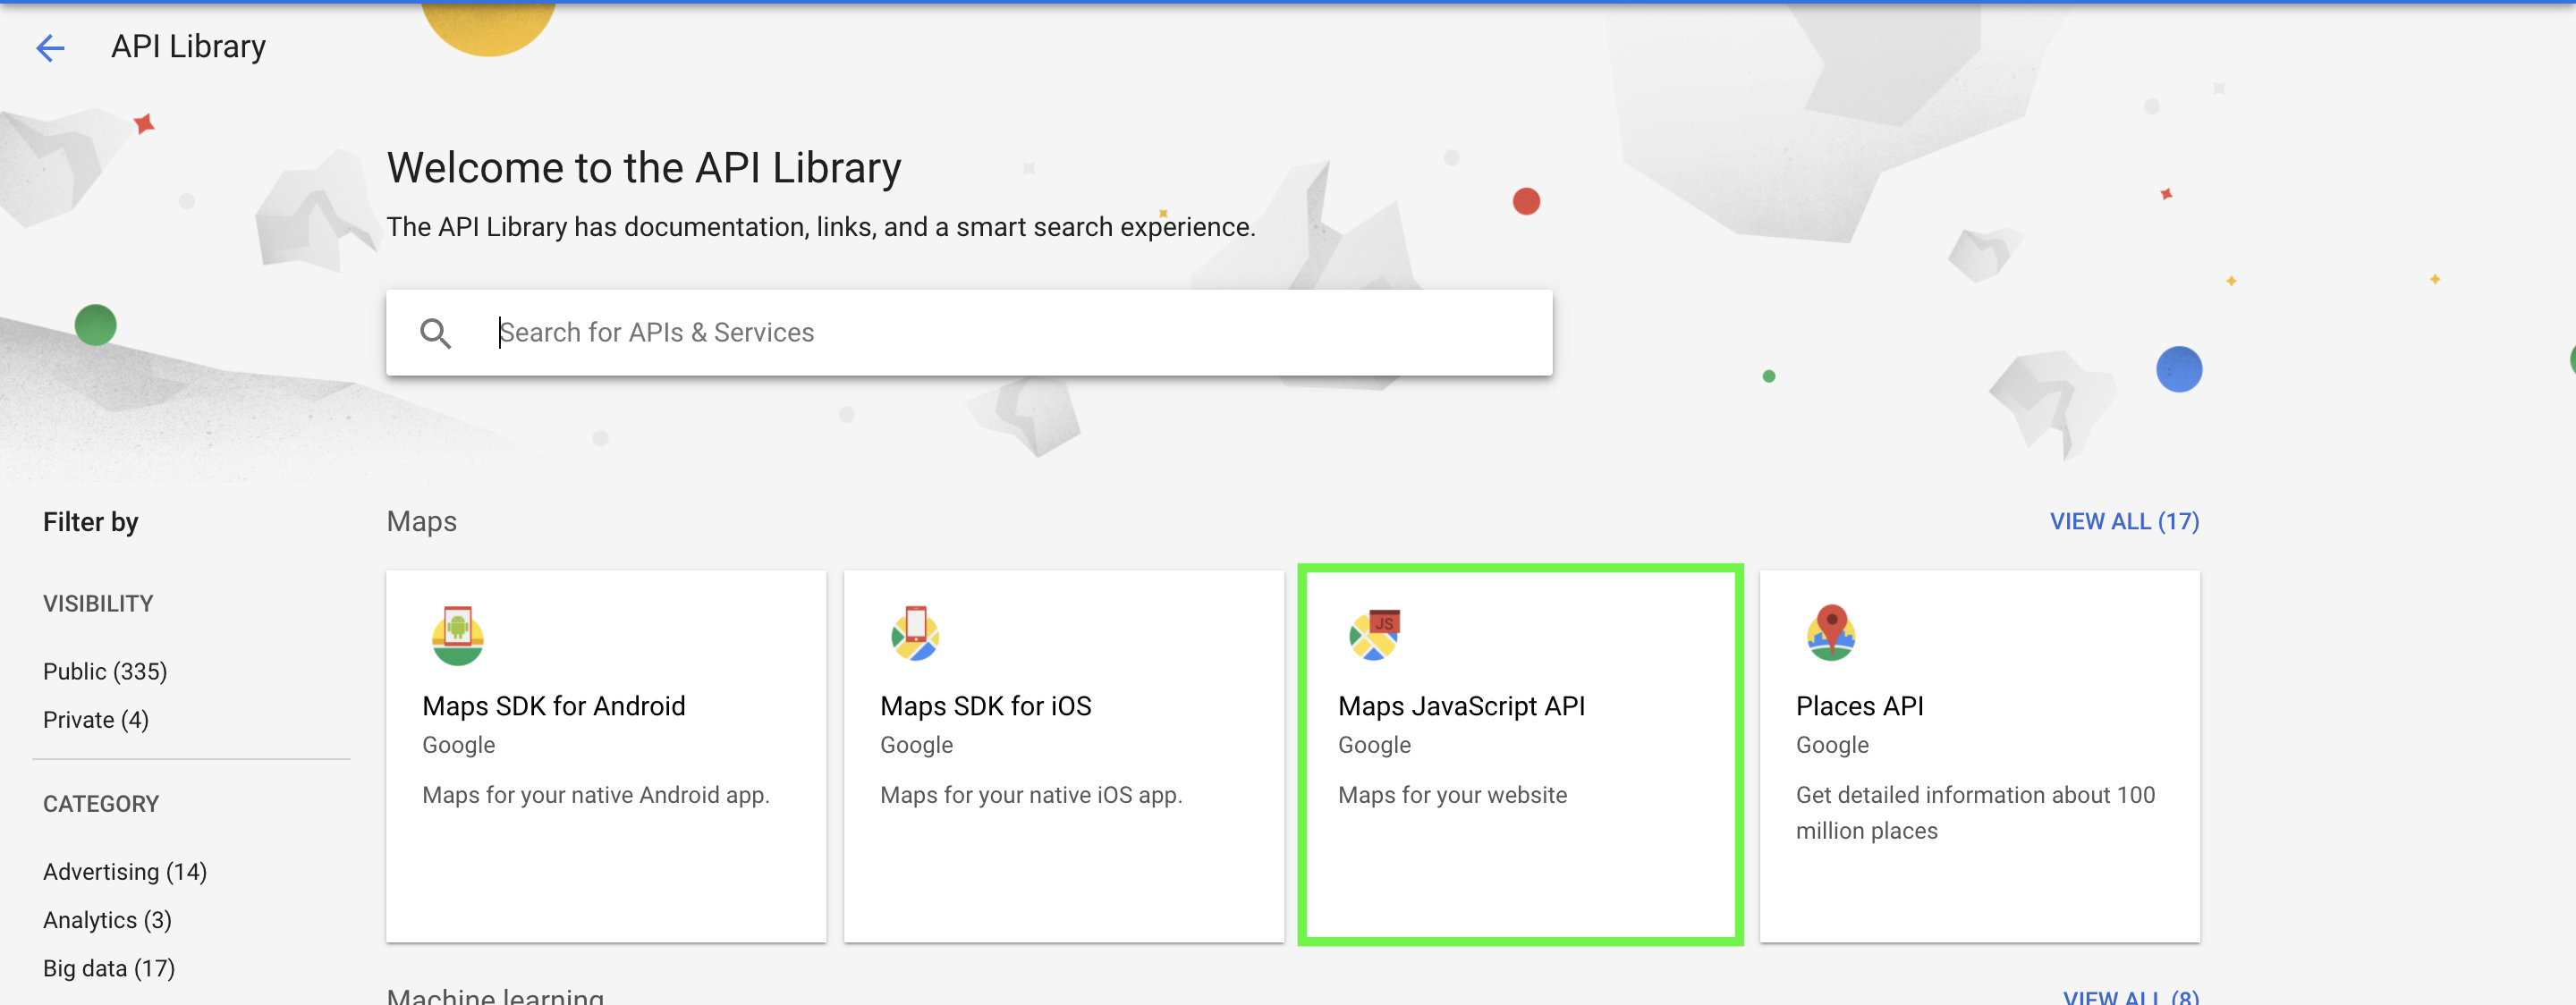
Task: Select the Advertising category filter
Action: (125, 872)
